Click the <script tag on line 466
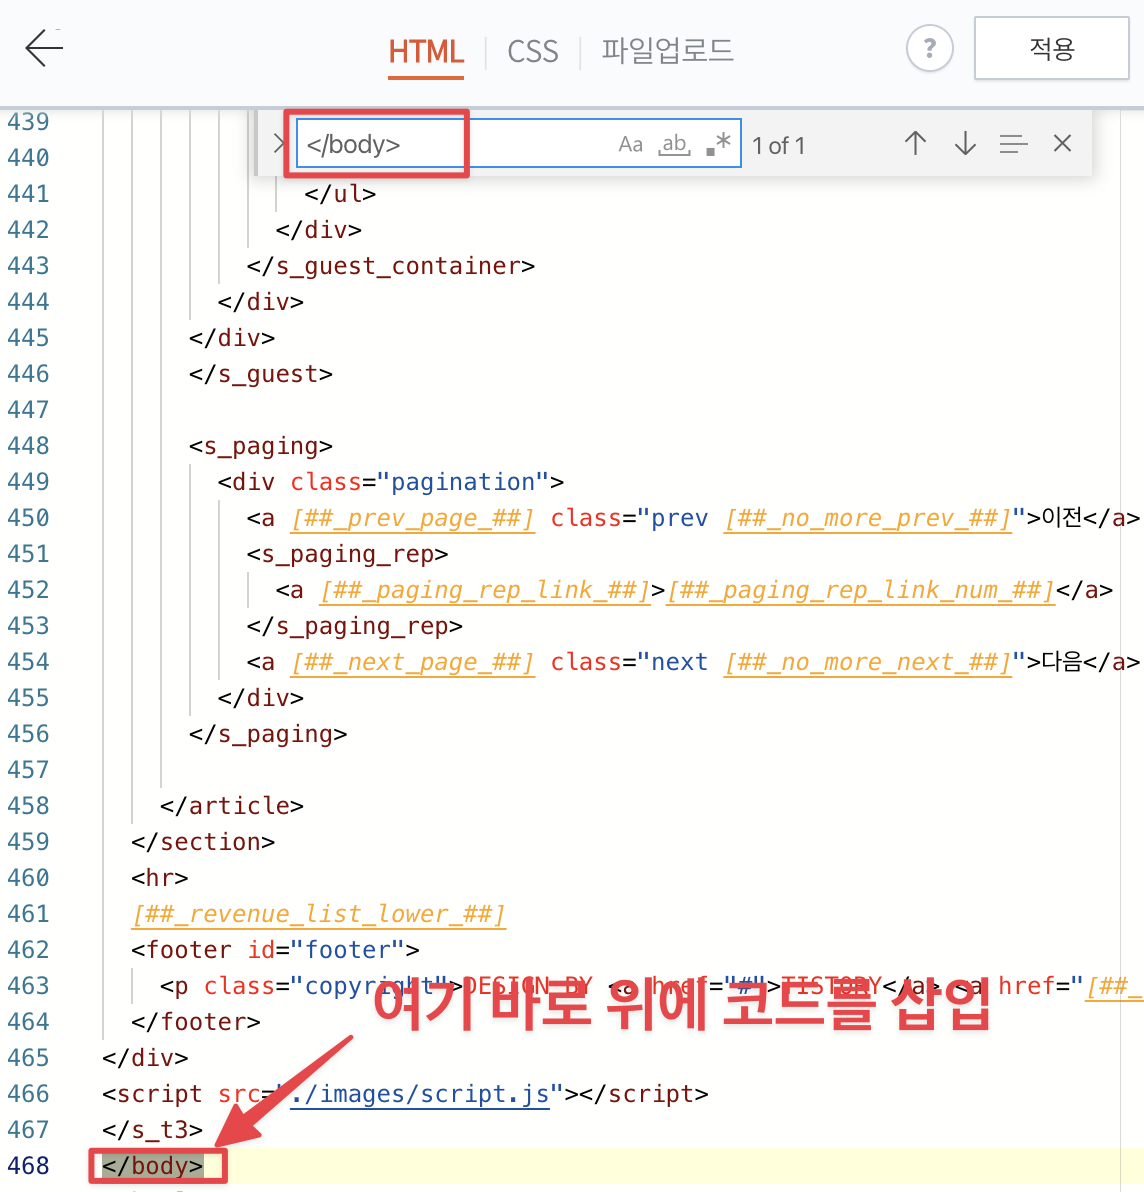Image resolution: width=1144 pixels, height=1192 pixels. tap(153, 1094)
